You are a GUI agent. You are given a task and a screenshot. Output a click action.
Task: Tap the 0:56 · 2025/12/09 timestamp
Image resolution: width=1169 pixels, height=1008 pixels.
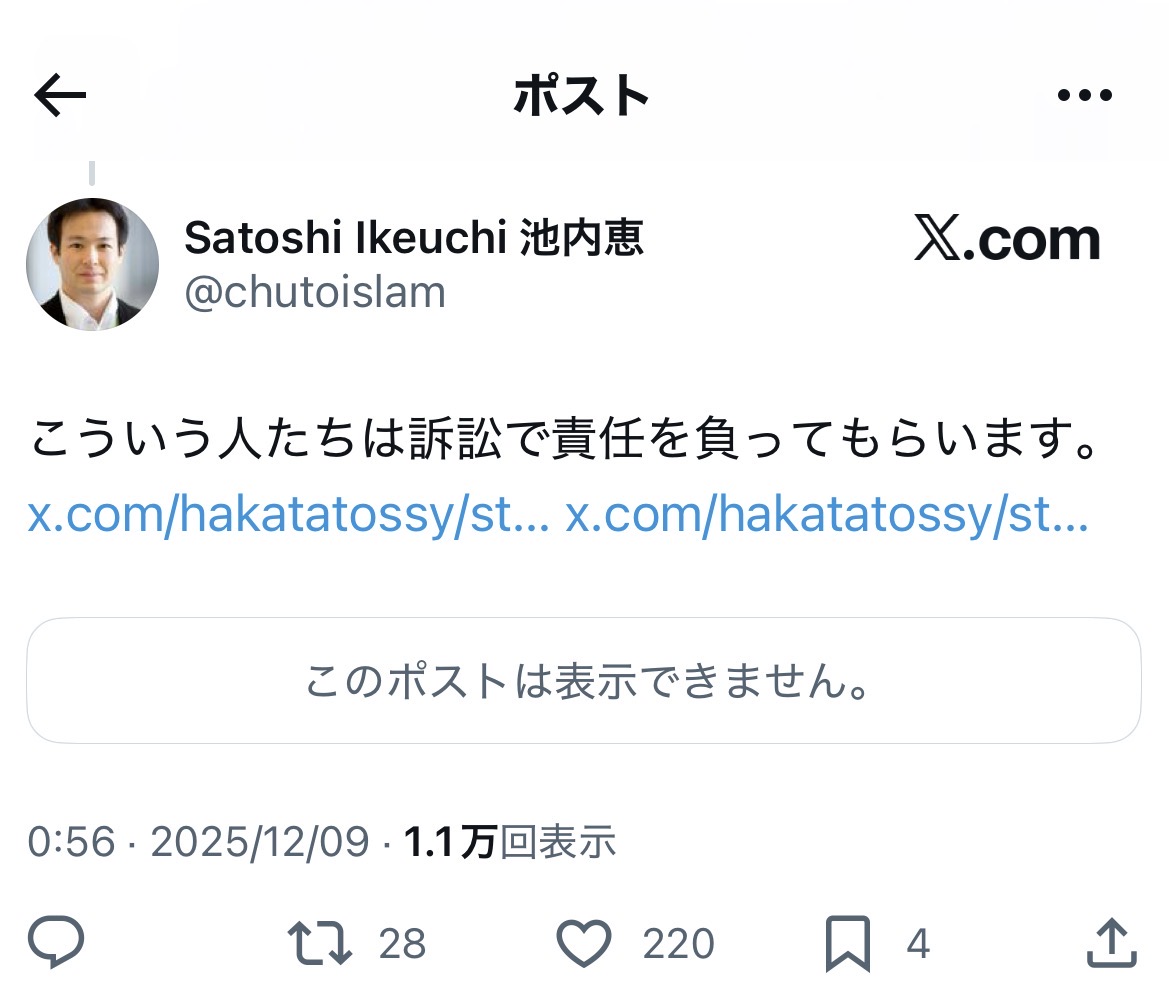coord(198,842)
